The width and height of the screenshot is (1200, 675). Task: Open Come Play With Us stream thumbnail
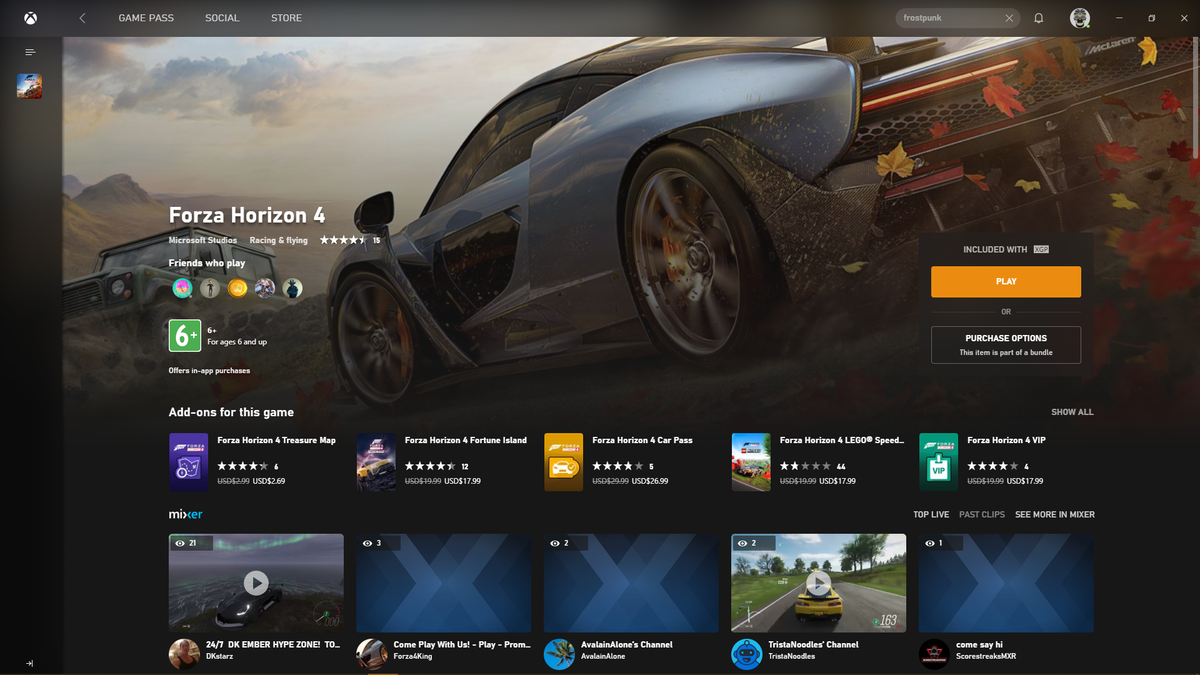click(443, 582)
